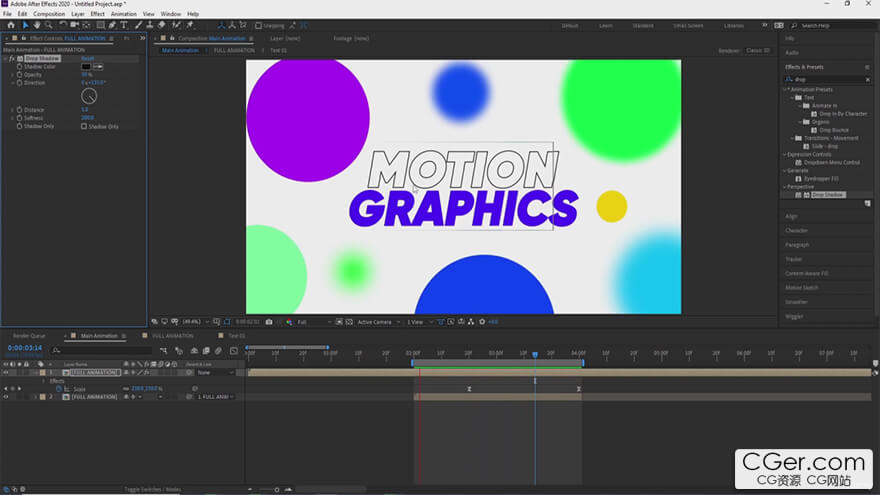Open the Wiggler panel

tap(794, 317)
